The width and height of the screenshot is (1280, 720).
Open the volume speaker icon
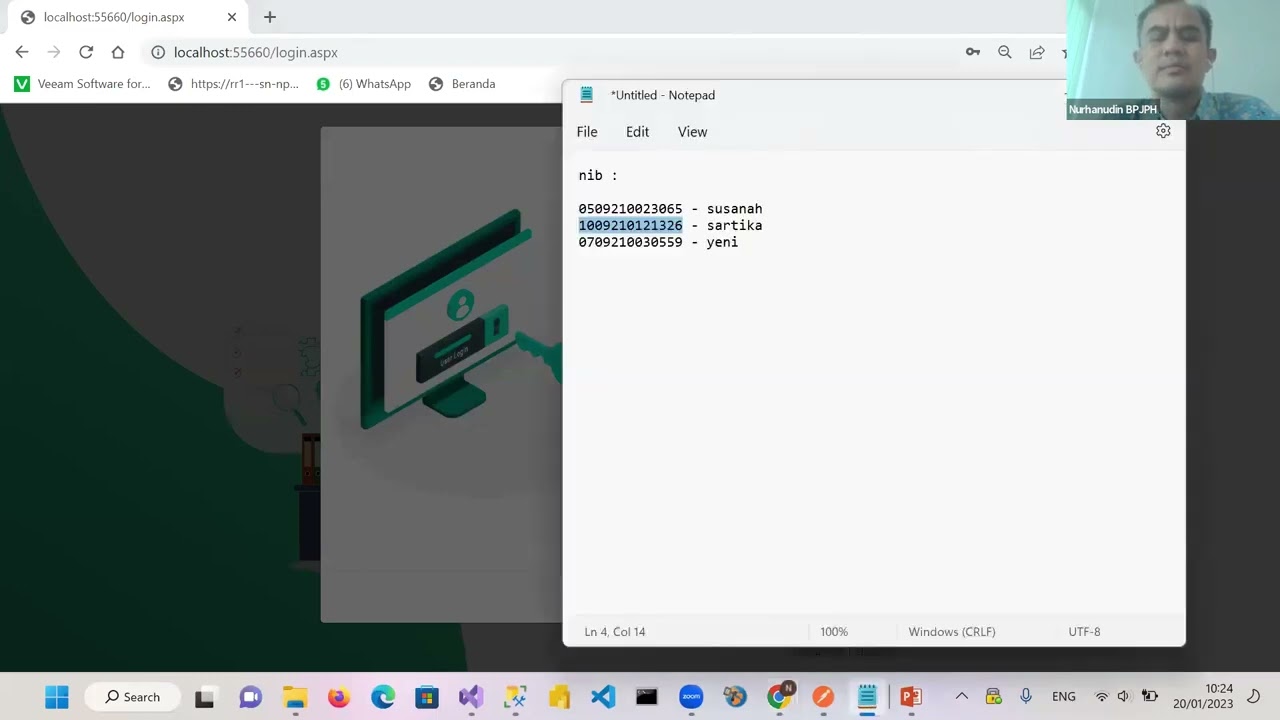coord(1123,697)
